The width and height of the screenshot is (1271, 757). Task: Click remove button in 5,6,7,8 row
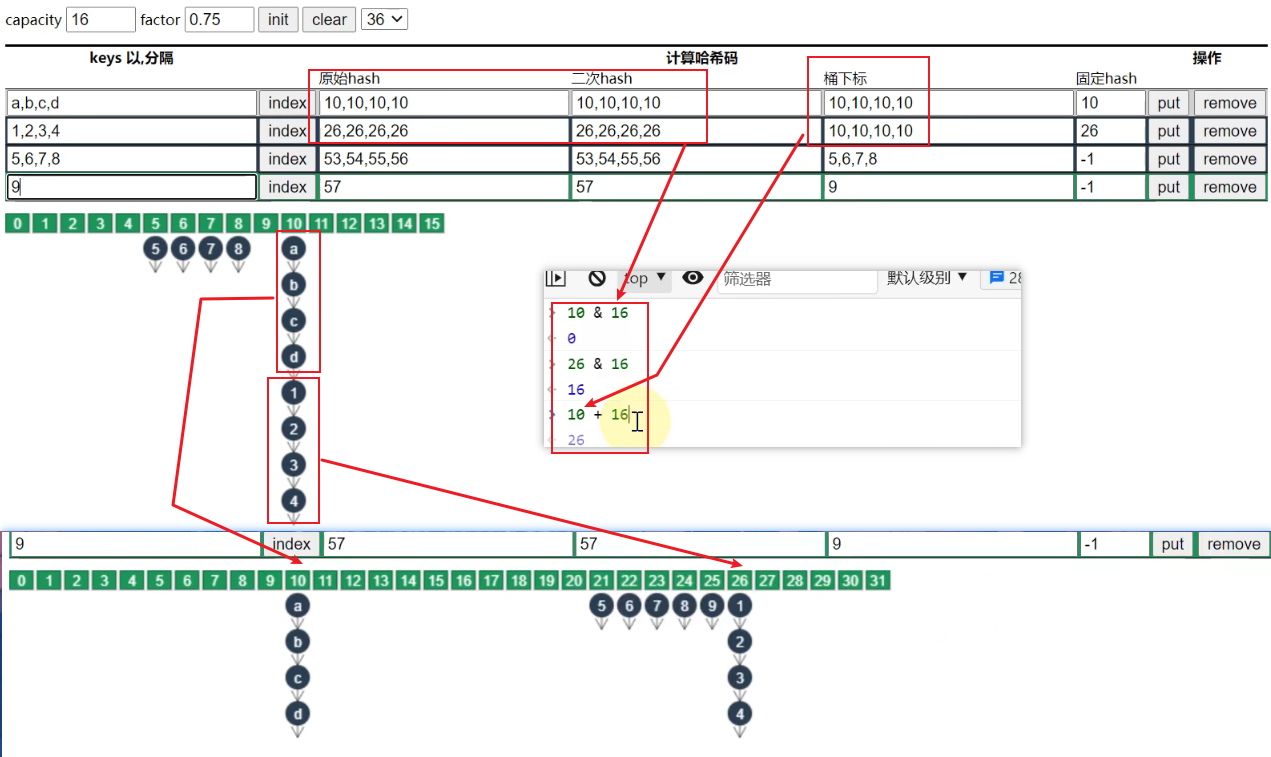tap(1230, 159)
